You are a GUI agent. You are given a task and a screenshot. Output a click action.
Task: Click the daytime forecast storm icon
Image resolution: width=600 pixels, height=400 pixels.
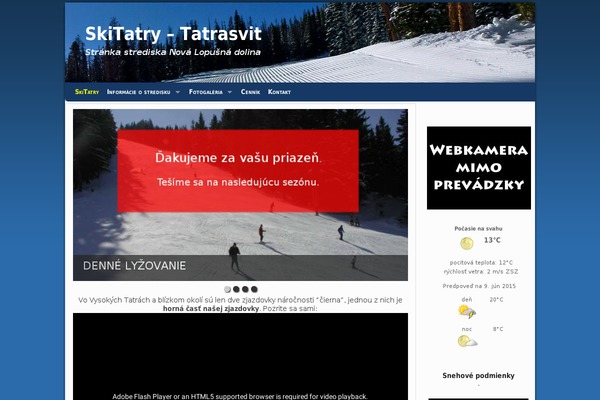tap(467, 311)
